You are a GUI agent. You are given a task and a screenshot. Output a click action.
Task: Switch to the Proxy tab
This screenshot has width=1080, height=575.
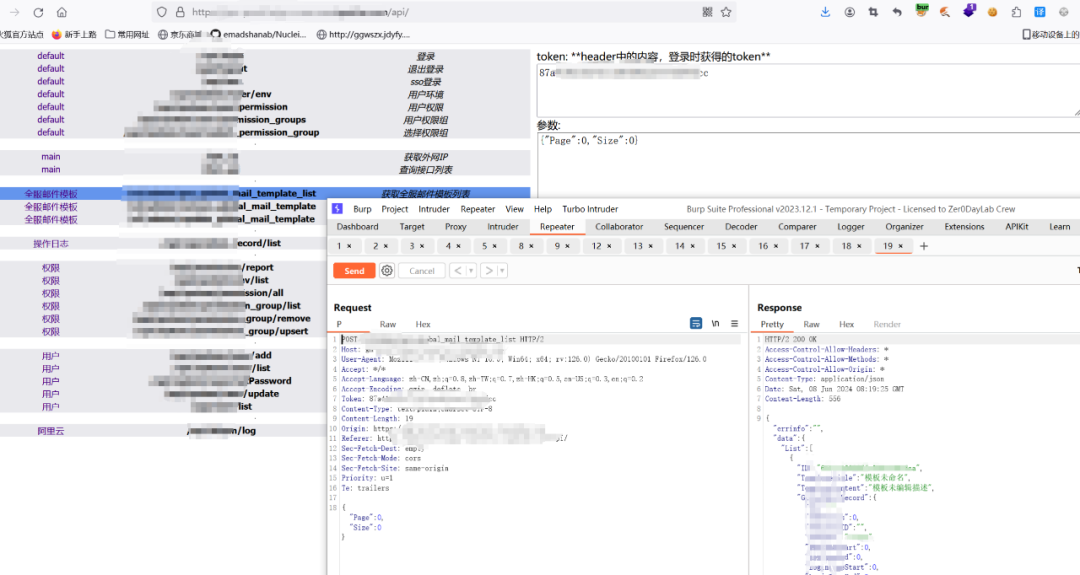pyautogui.click(x=455, y=227)
